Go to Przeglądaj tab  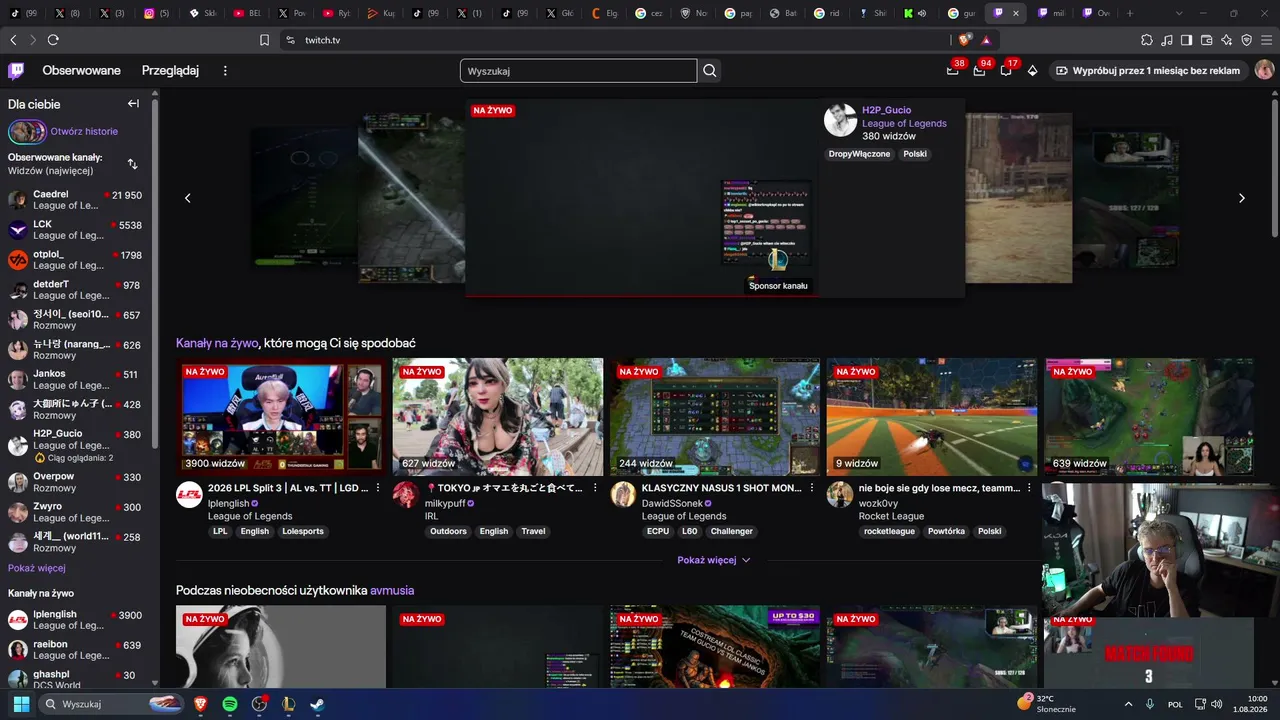click(170, 71)
